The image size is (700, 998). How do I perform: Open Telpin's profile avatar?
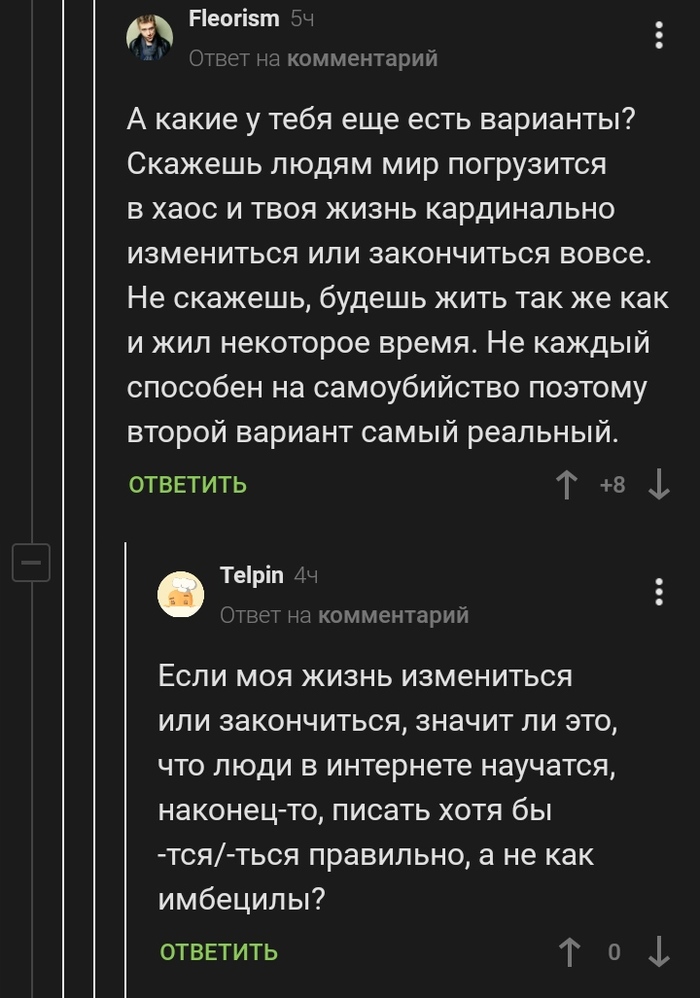pyautogui.click(x=181, y=594)
